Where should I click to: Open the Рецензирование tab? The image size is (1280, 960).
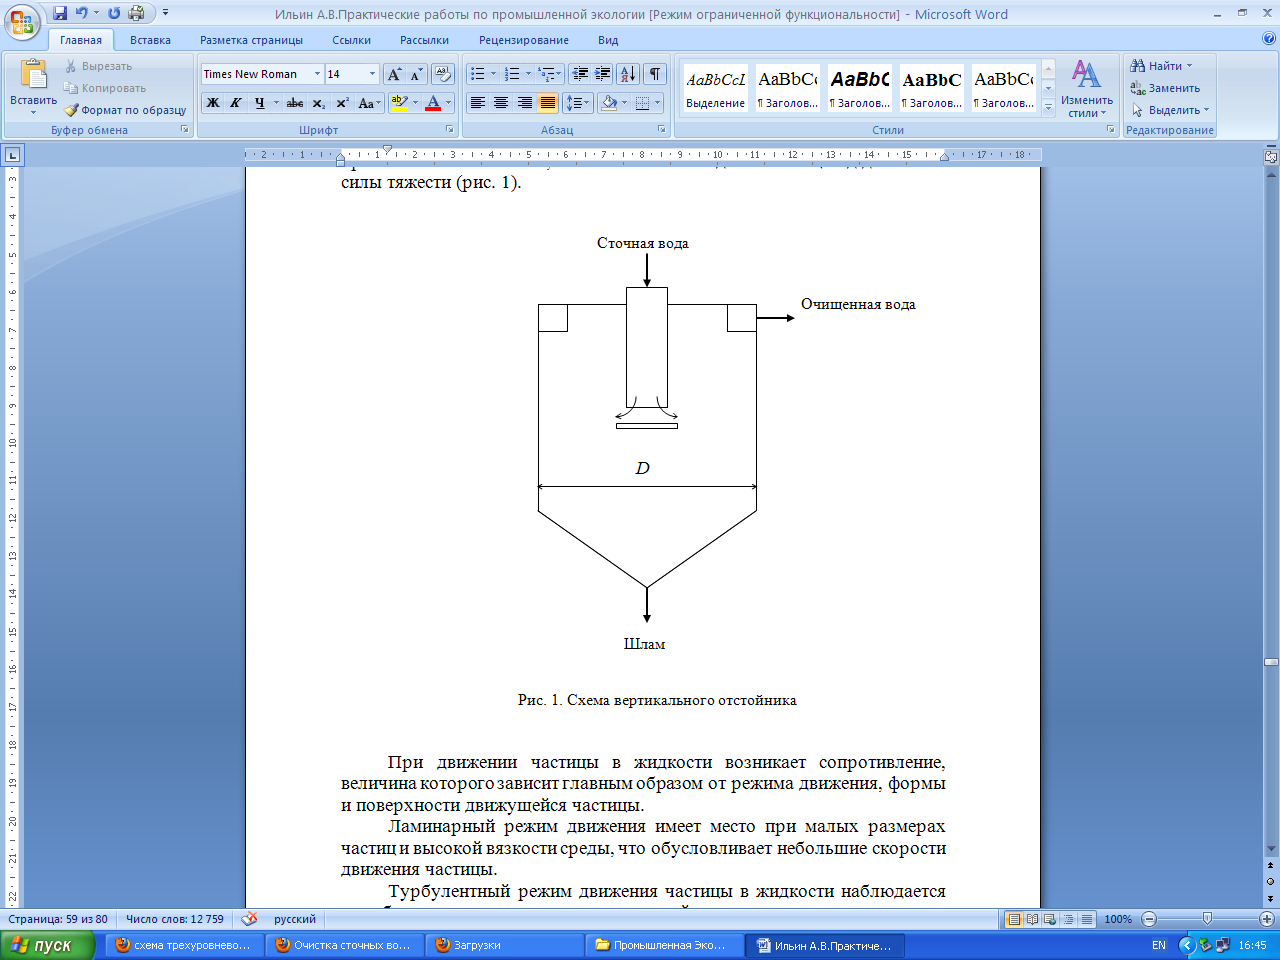tap(523, 40)
